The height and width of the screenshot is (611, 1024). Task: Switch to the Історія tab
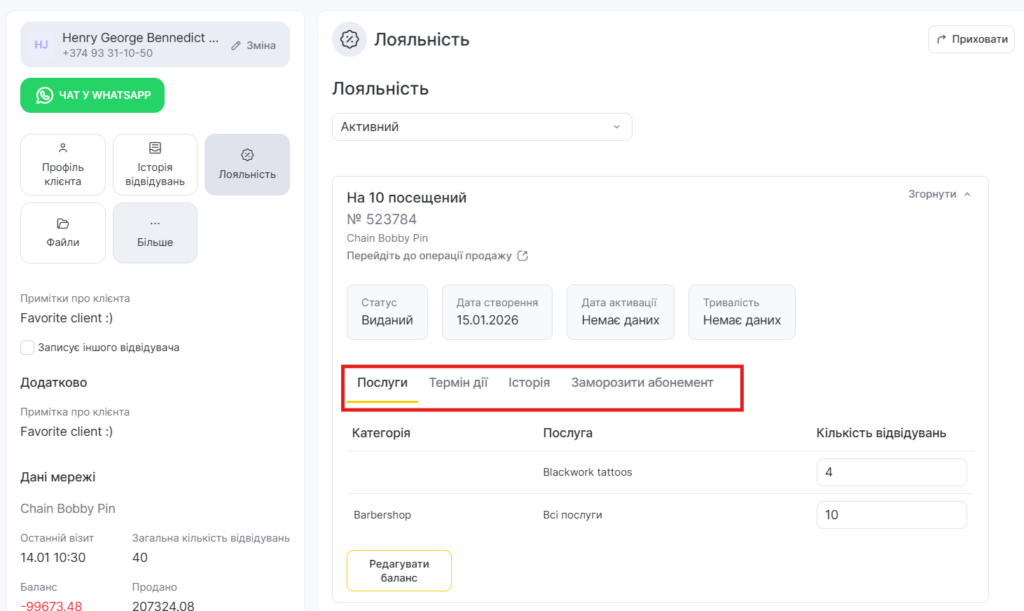click(528, 382)
